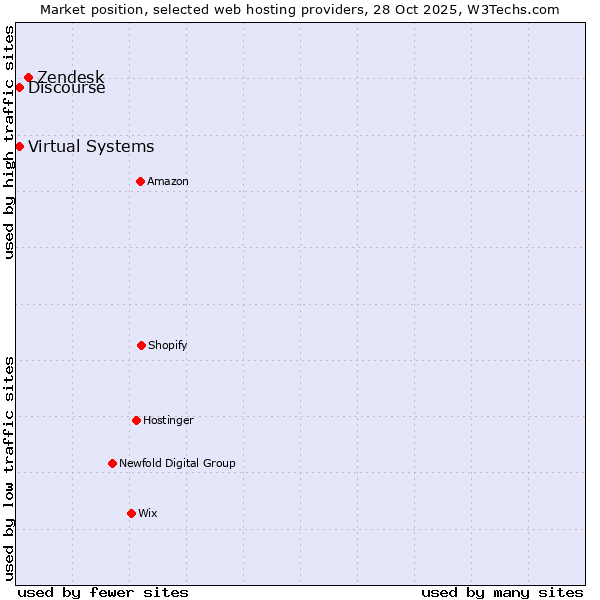This screenshot has width=600, height=600.
Task: Click the red Discourse data point marker
Action: [19, 87]
